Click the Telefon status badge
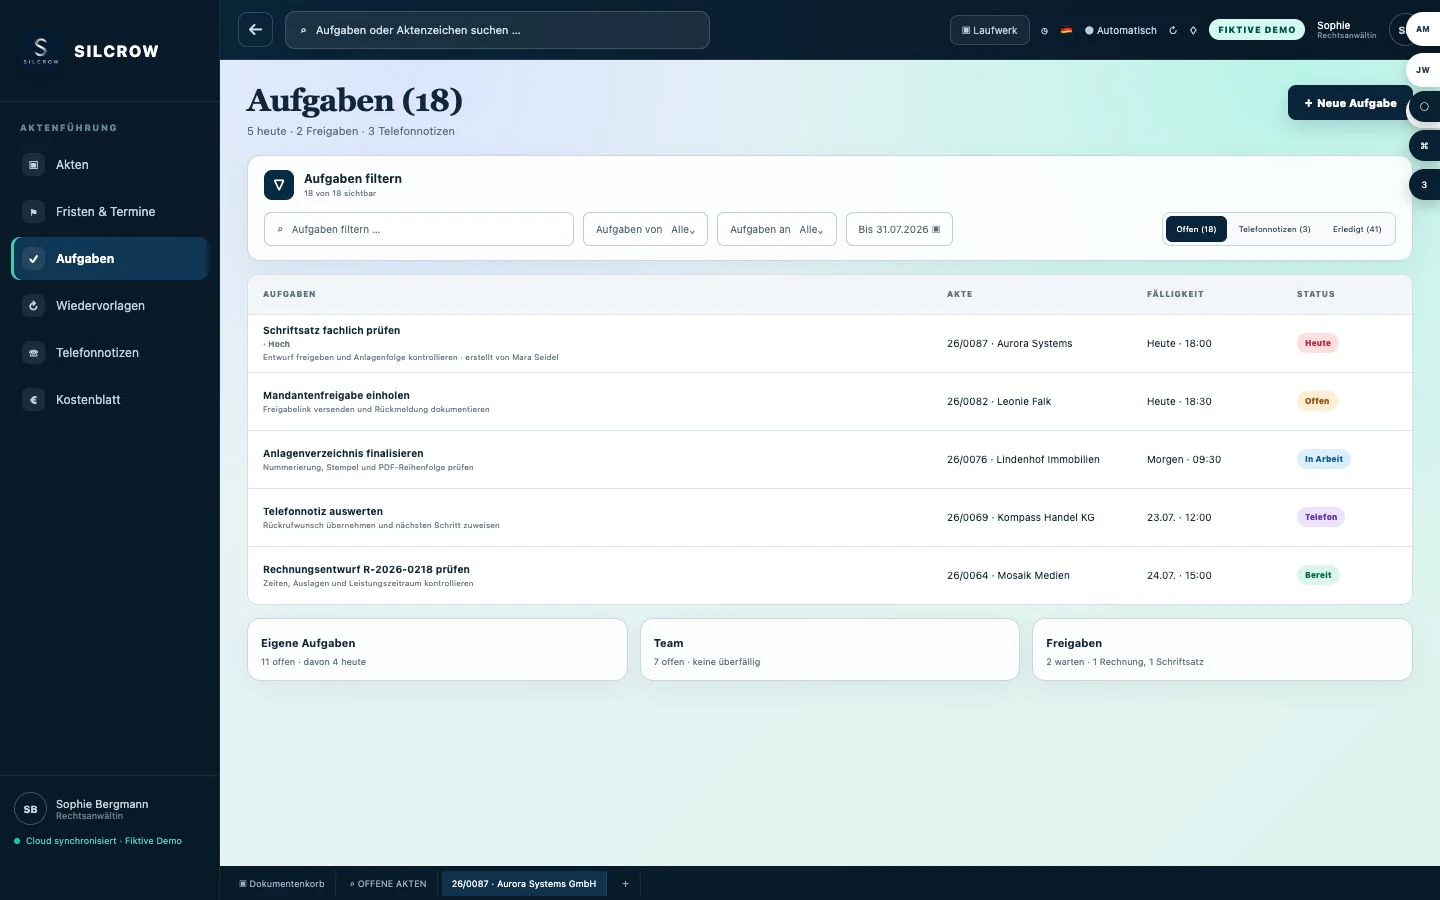The height and width of the screenshot is (900, 1440). tap(1321, 517)
